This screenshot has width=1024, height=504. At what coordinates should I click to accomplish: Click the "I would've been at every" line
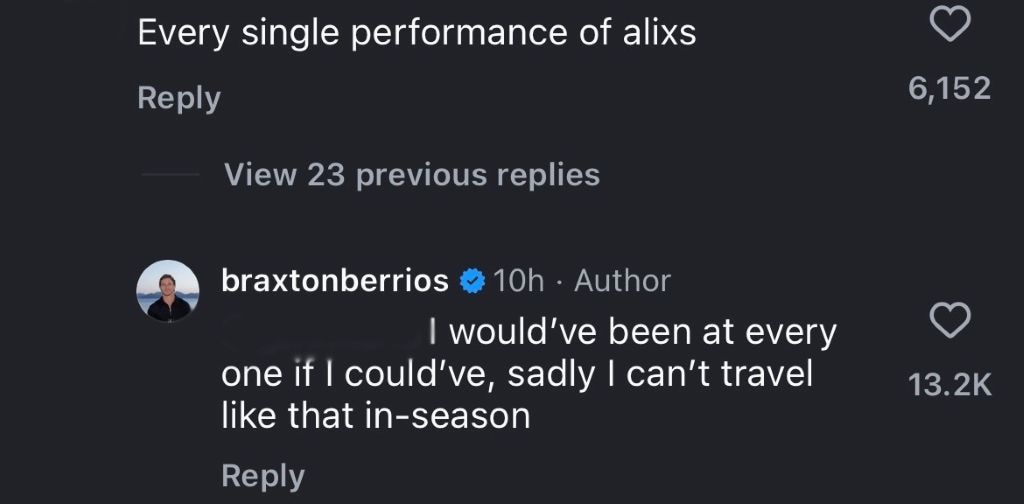630,331
